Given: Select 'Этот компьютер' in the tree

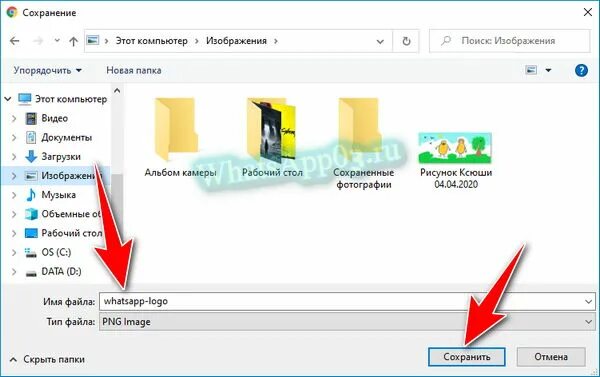Looking at the screenshot, I should (x=71, y=99).
